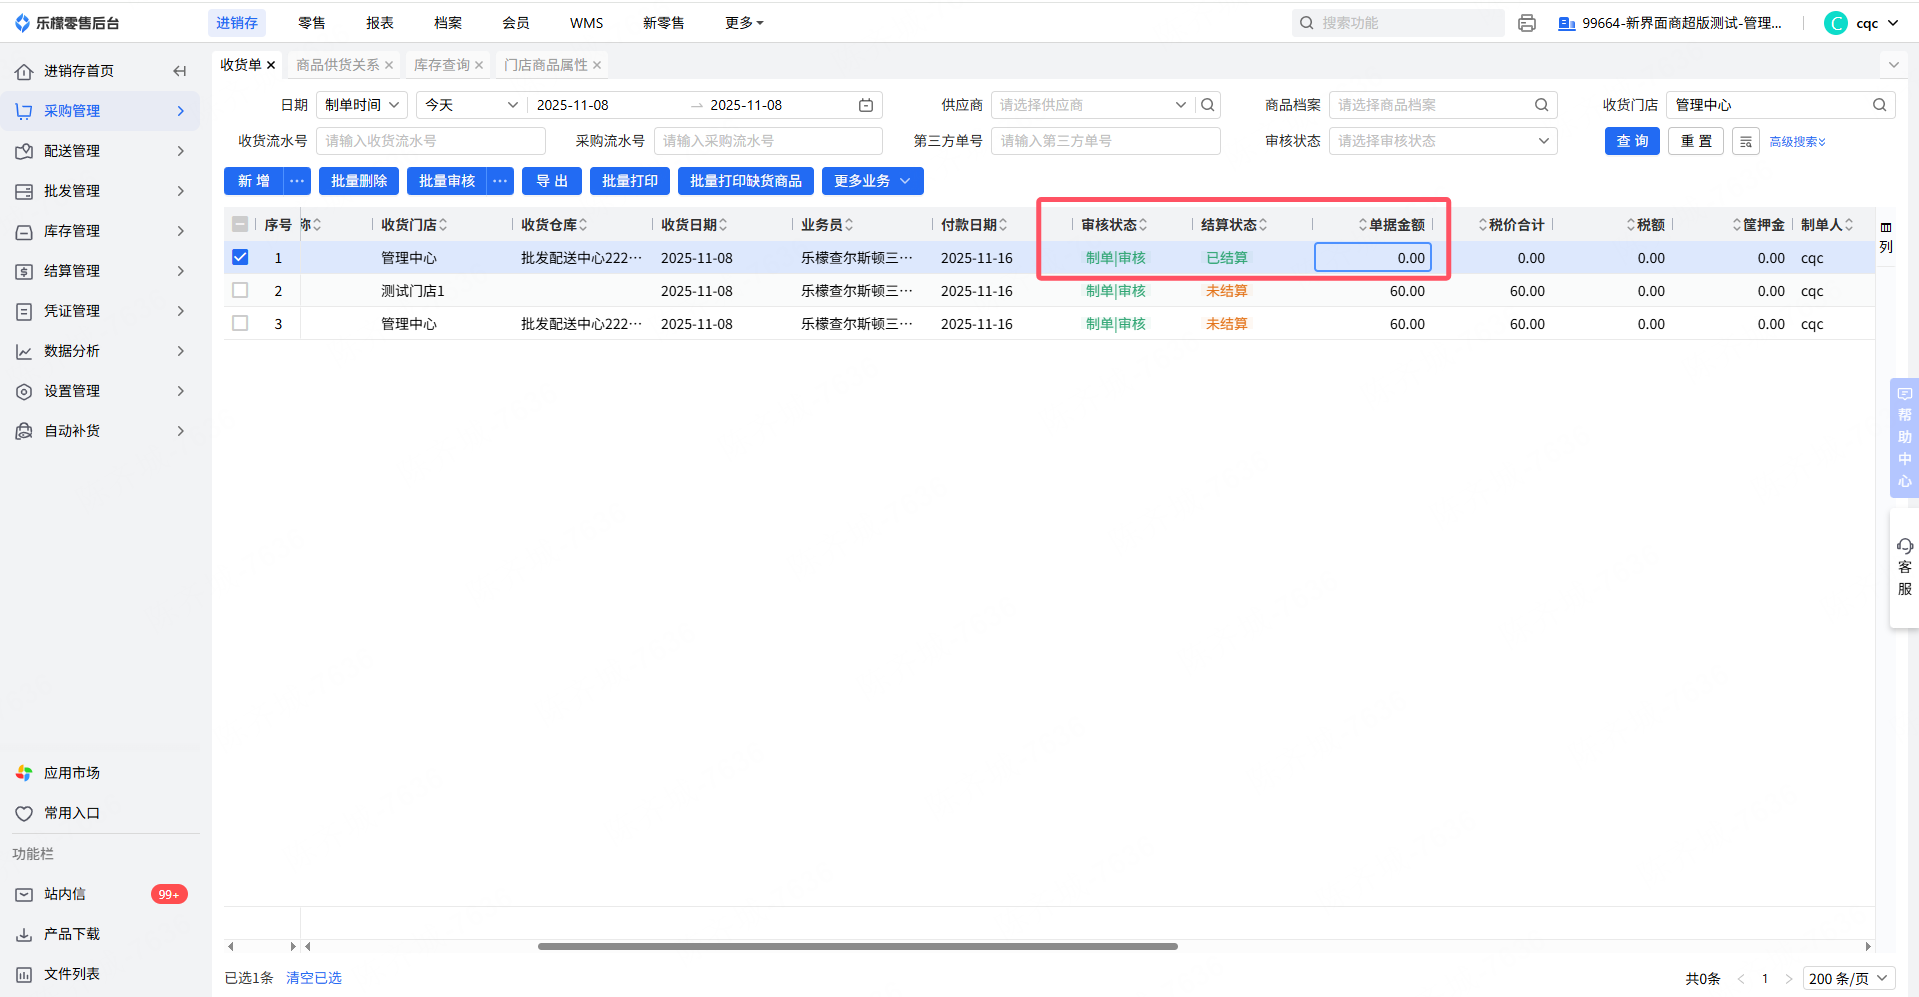Expand the tab list chevron
The width and height of the screenshot is (1919, 997).
[1893, 65]
